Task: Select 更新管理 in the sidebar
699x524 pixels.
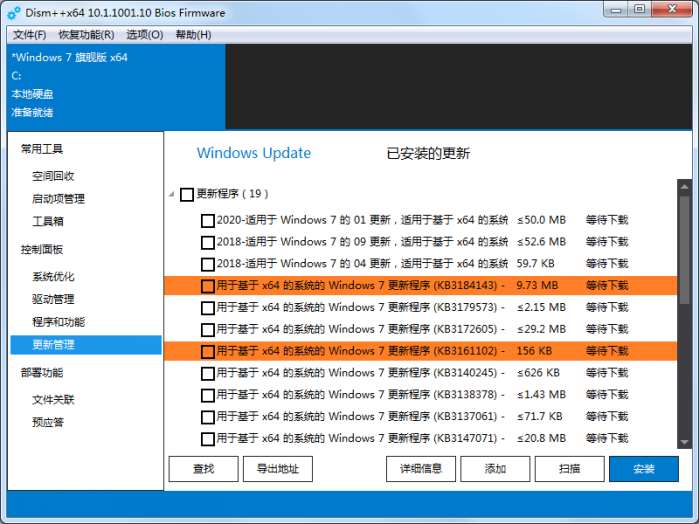Action: pos(86,345)
